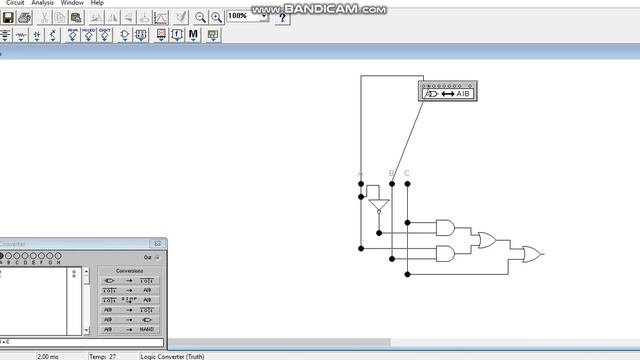Toggle input H circle in Logic Converter
This screenshot has height=360, width=640.
click(x=58, y=256)
